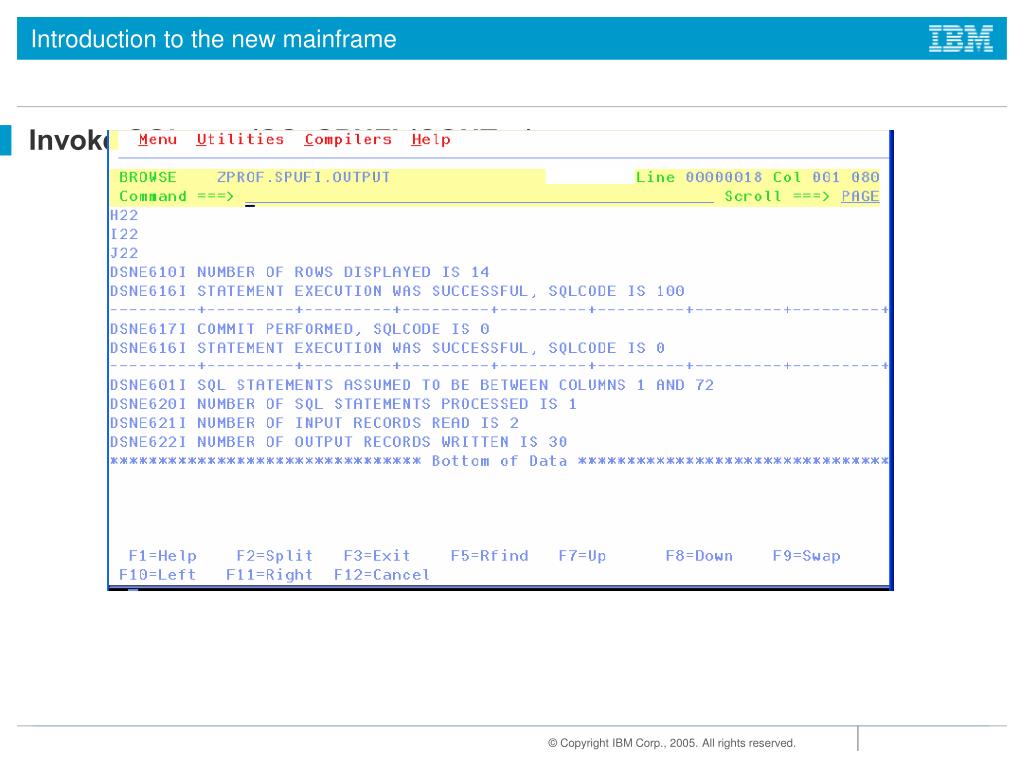Click the H22 data row

124,215
